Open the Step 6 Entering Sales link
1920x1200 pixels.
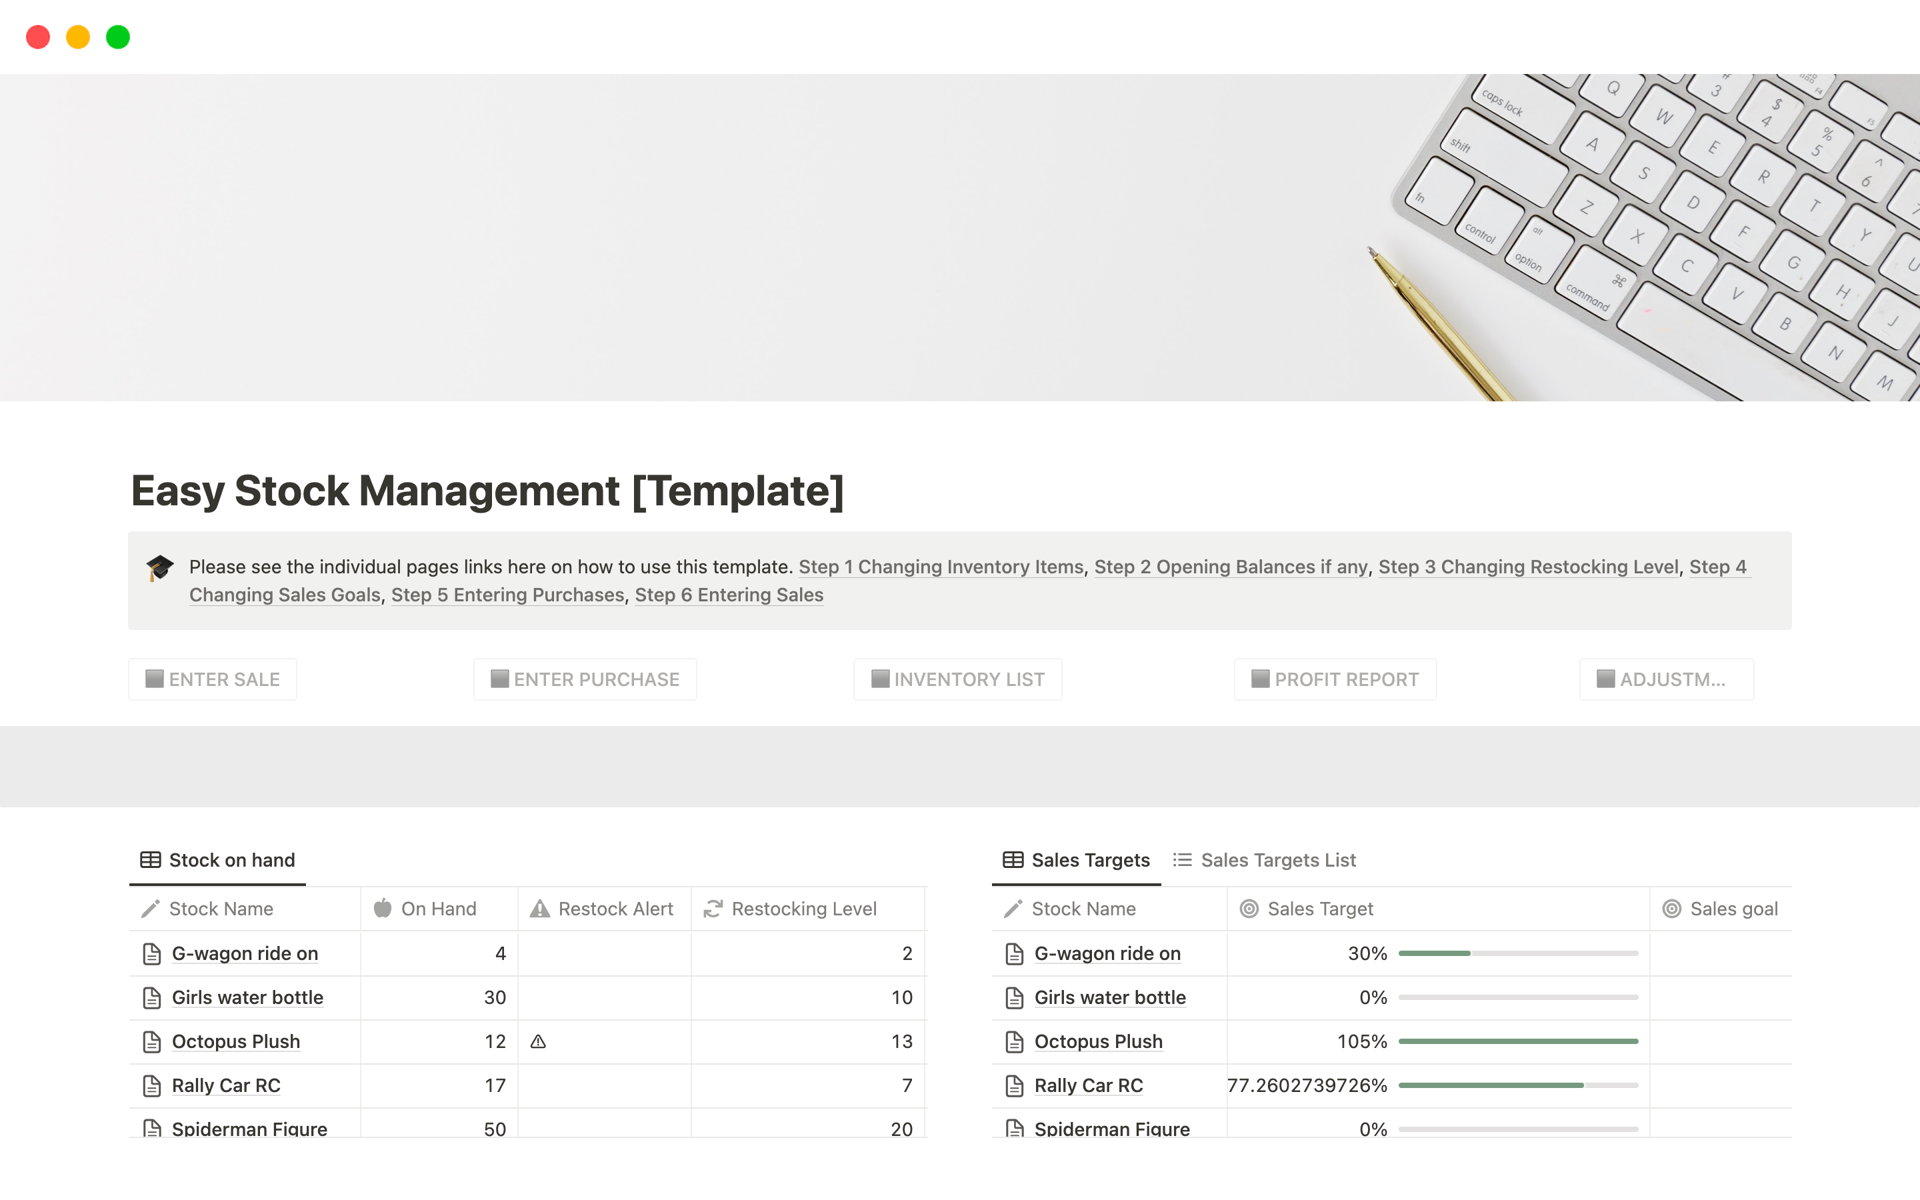(728, 595)
